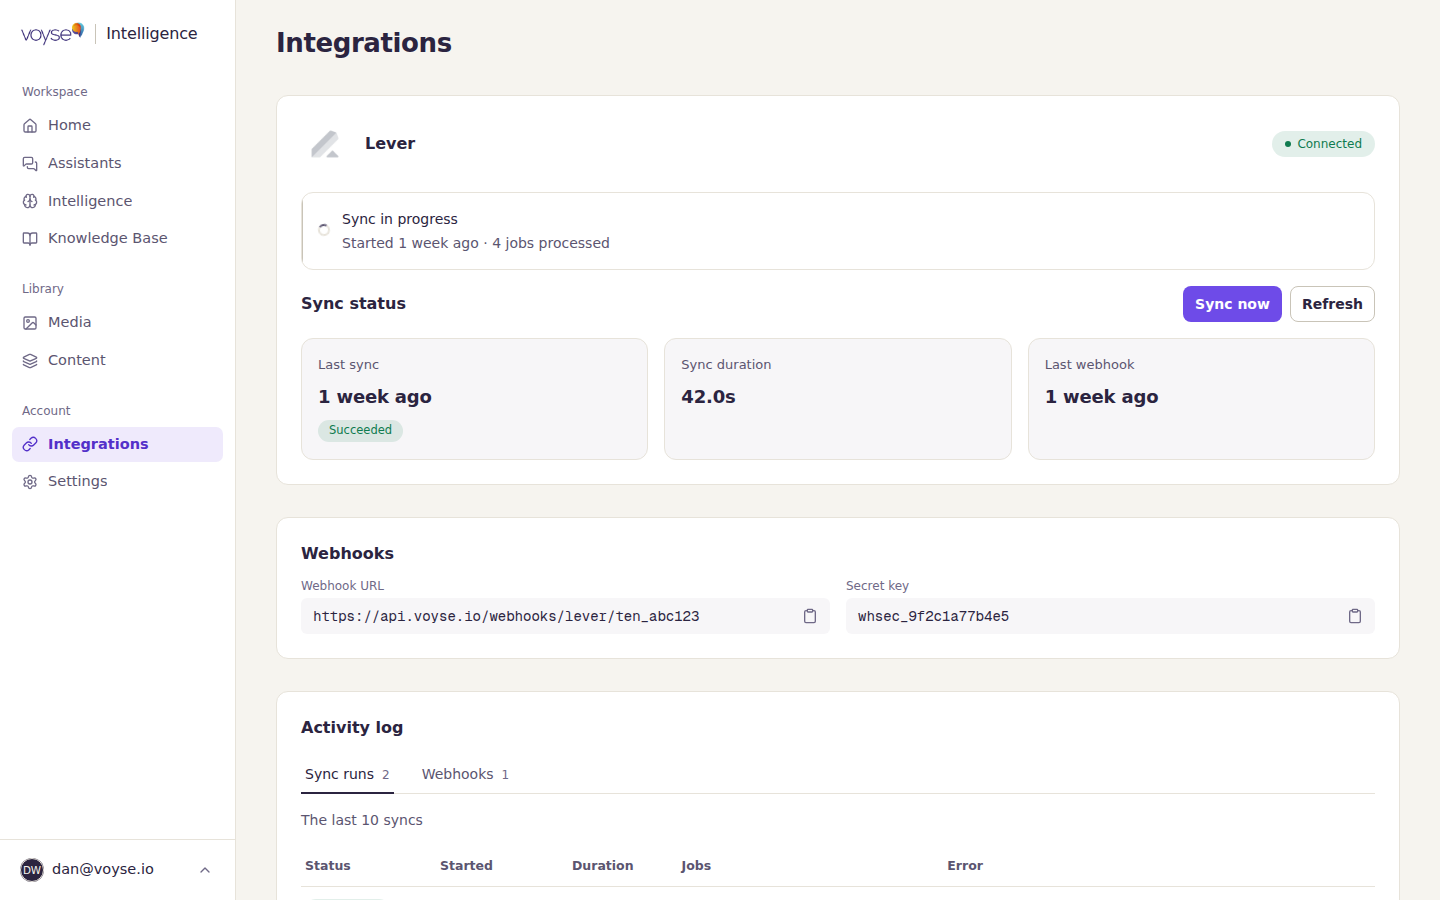This screenshot has height=900, width=1440.
Task: Click the Status column header
Action: (328, 866)
